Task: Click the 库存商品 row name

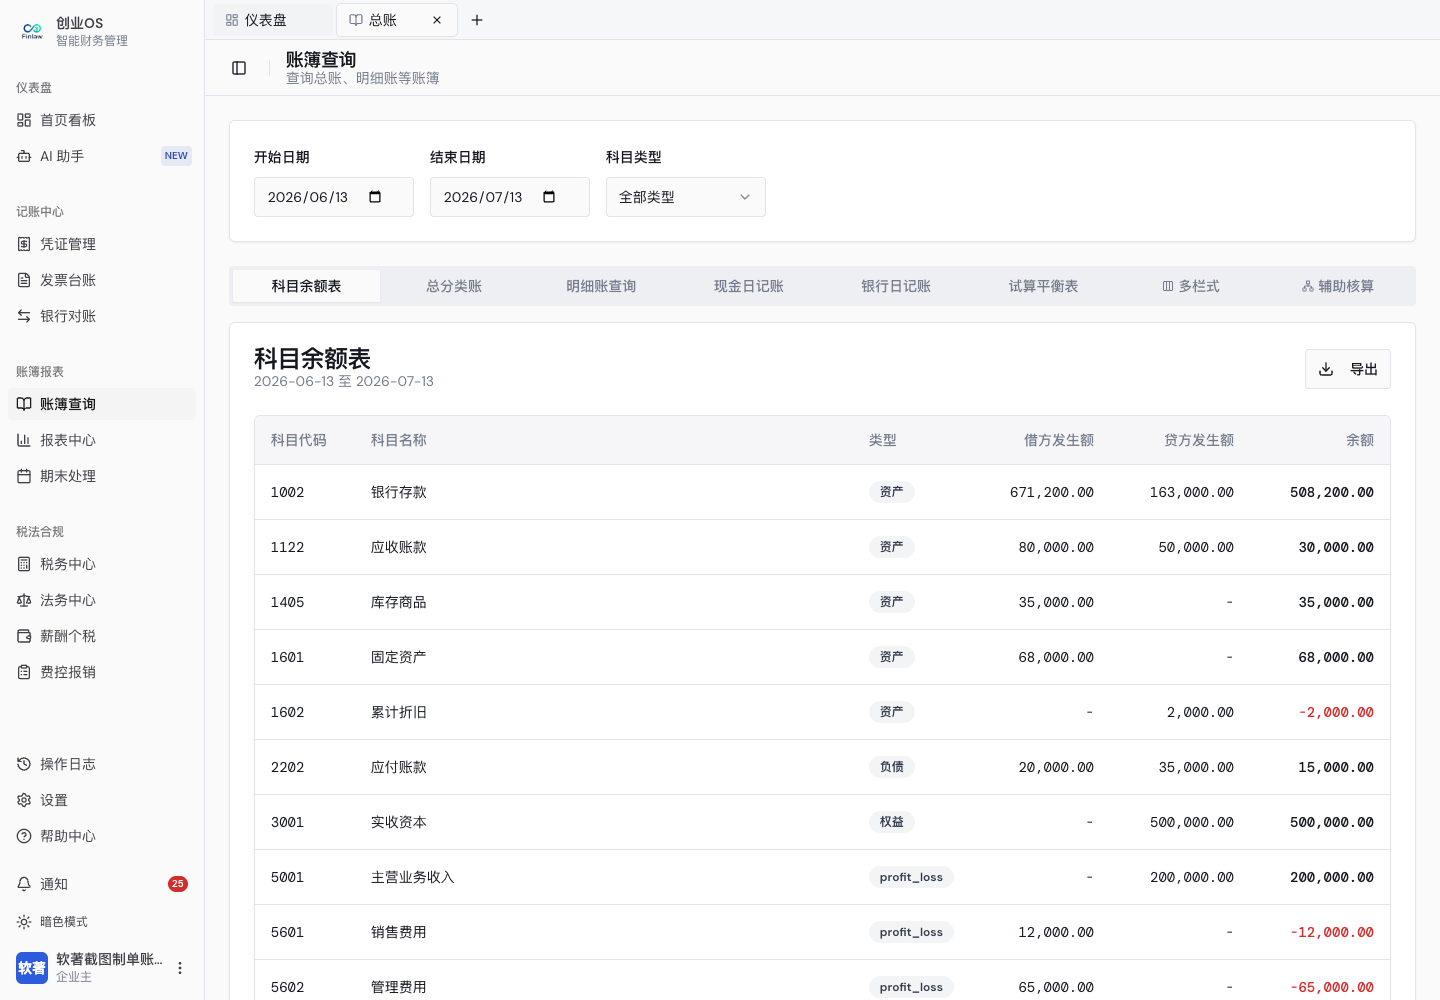Action: coord(399,602)
